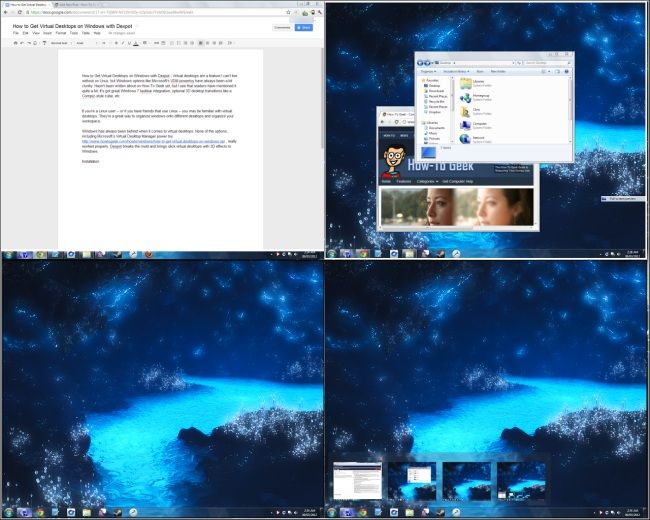
Task: Select Music under Libraries in Explorer
Action: point(431,133)
